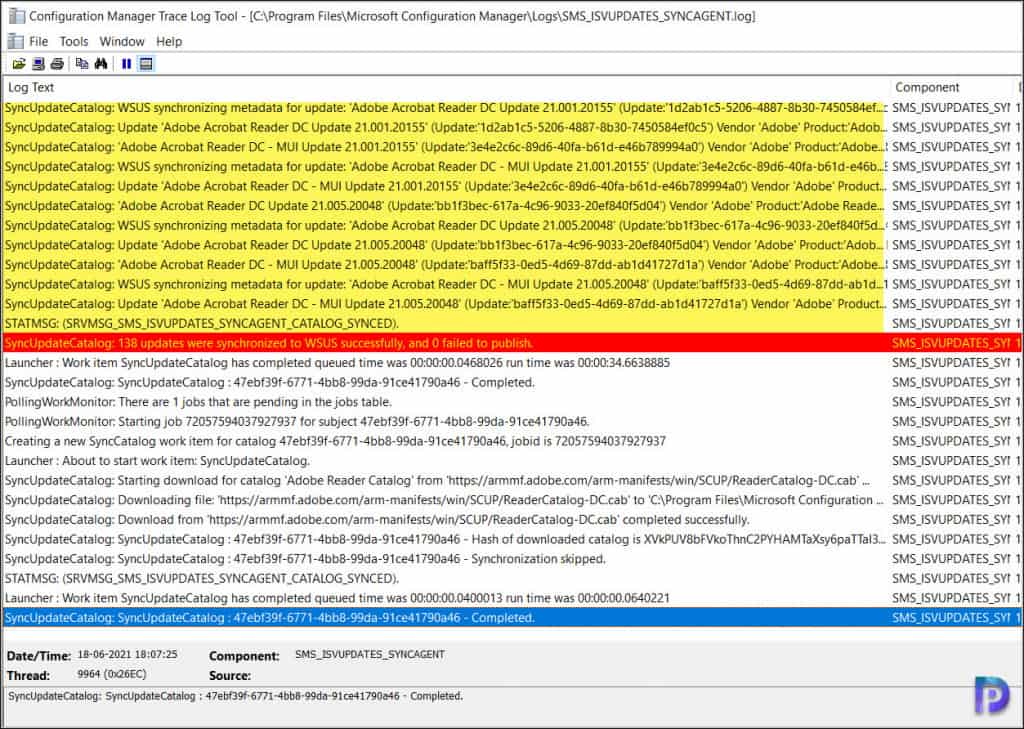
Task: Click the Print toolbar icon
Action: tap(57, 63)
